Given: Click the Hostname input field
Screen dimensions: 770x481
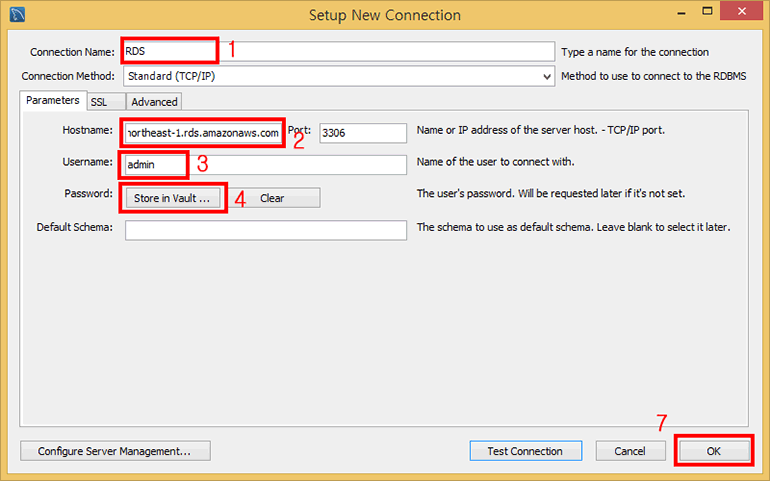Looking at the screenshot, I should click(204, 133).
